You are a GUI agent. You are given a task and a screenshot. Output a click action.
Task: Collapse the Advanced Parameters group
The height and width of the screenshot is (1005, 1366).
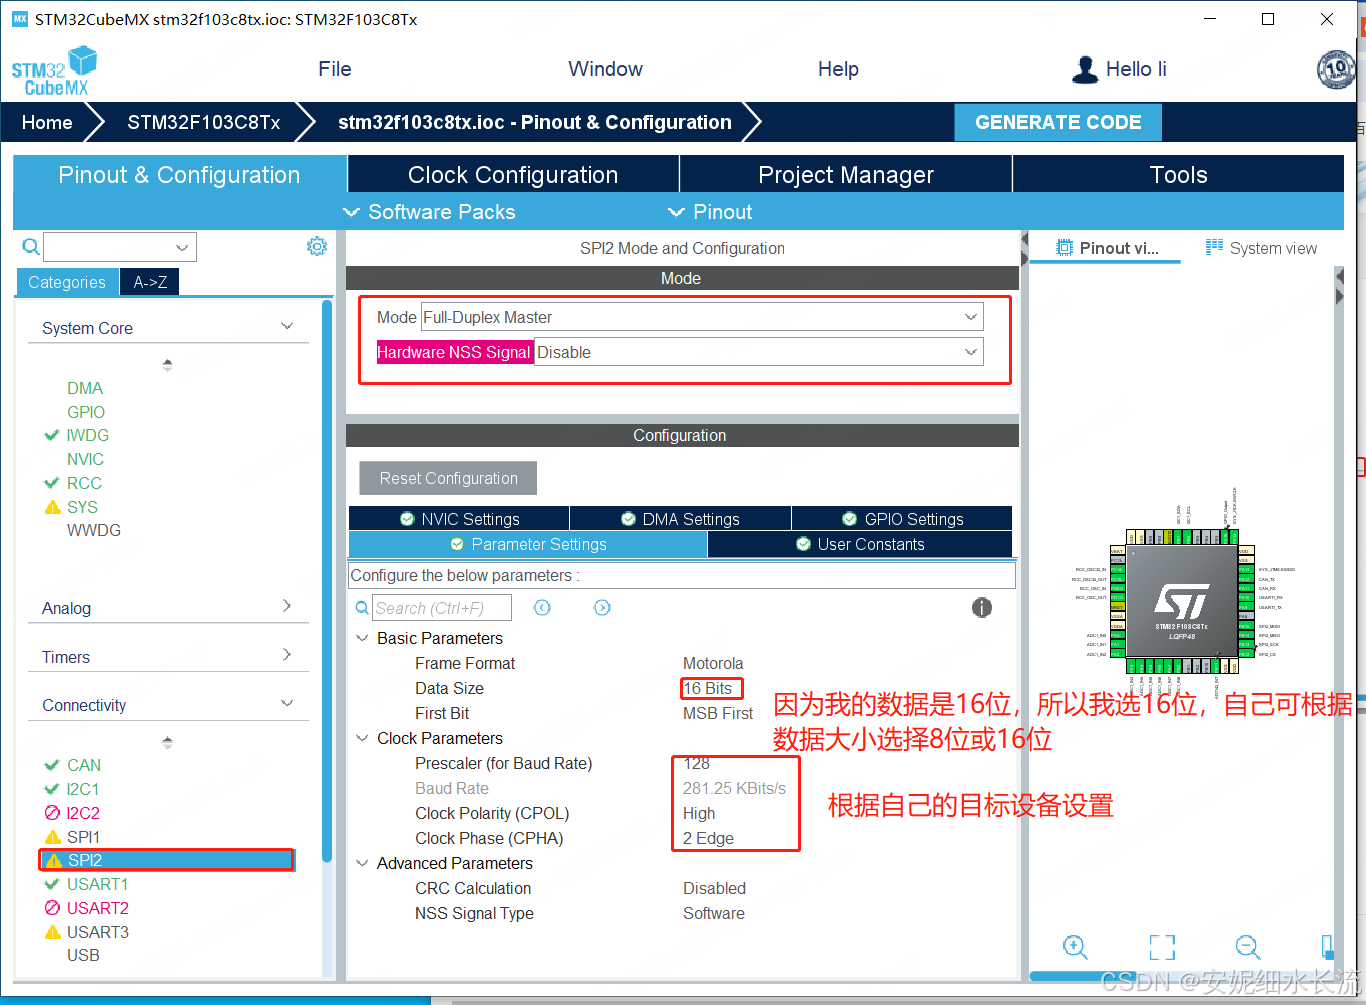pos(362,863)
